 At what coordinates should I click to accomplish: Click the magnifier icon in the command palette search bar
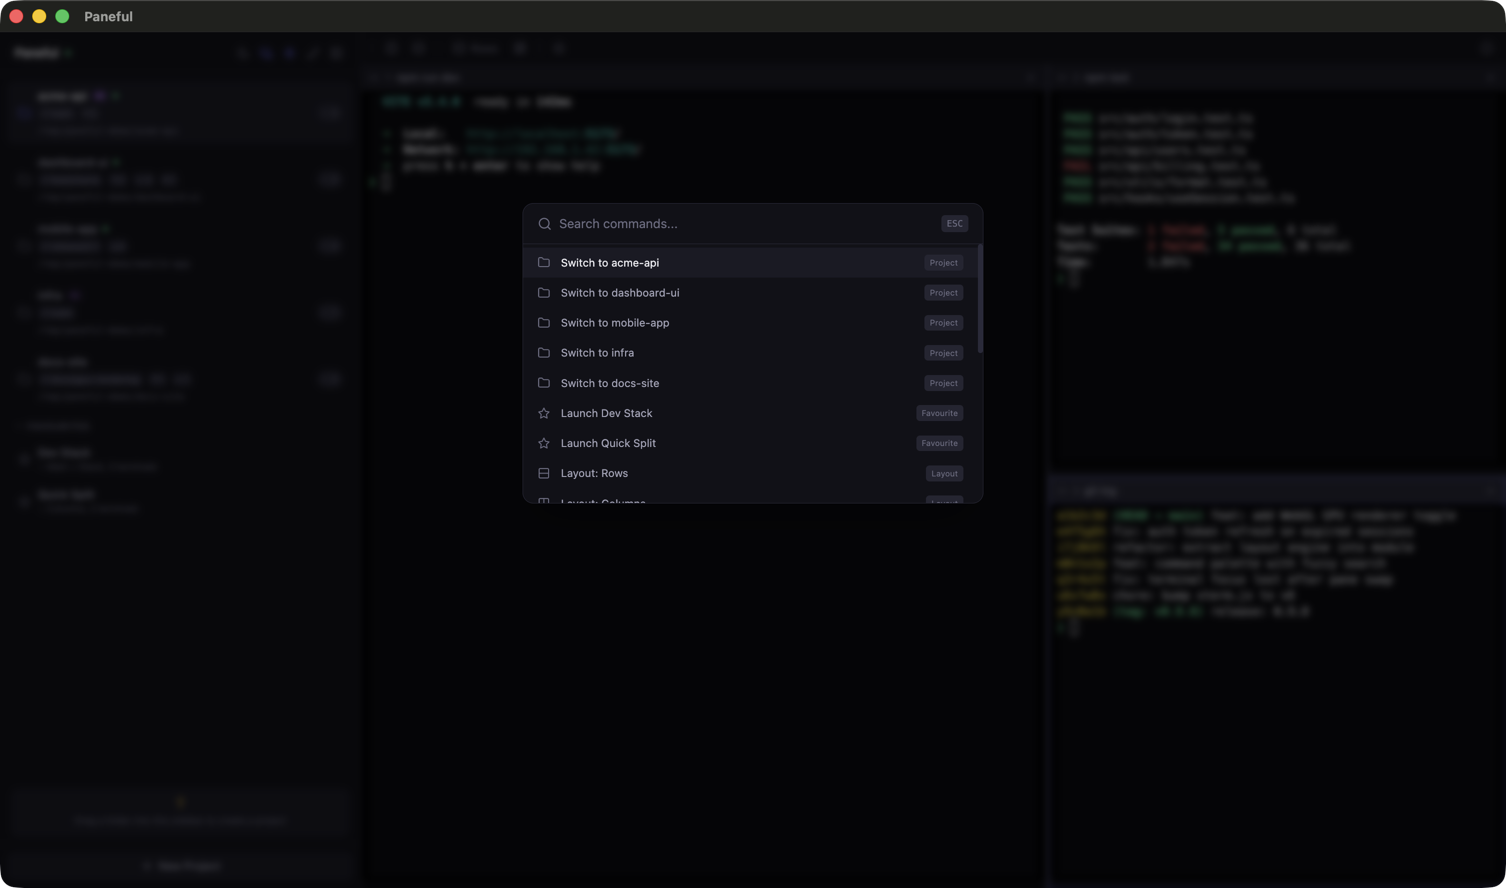[x=544, y=223]
